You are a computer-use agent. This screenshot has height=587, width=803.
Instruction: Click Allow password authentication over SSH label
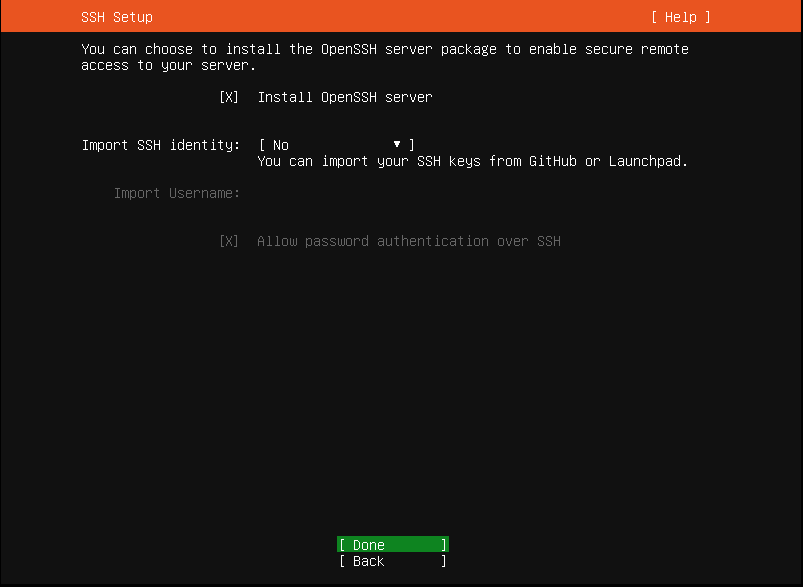pyautogui.click(x=408, y=241)
